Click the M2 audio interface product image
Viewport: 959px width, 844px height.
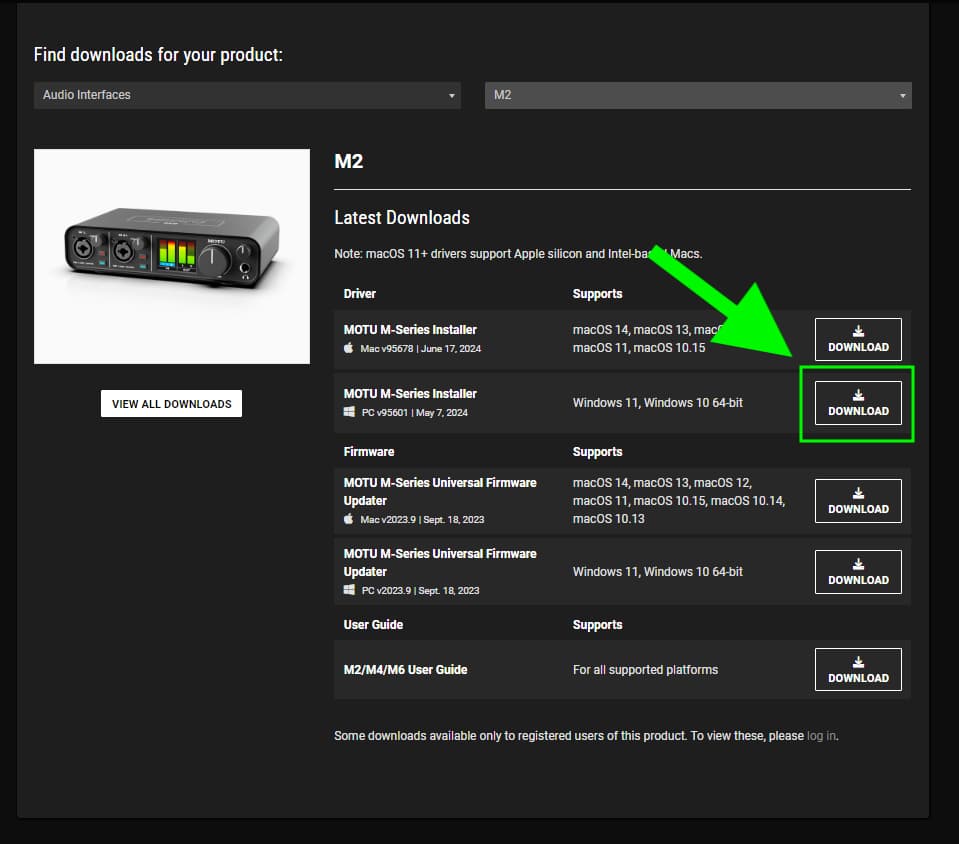172,256
